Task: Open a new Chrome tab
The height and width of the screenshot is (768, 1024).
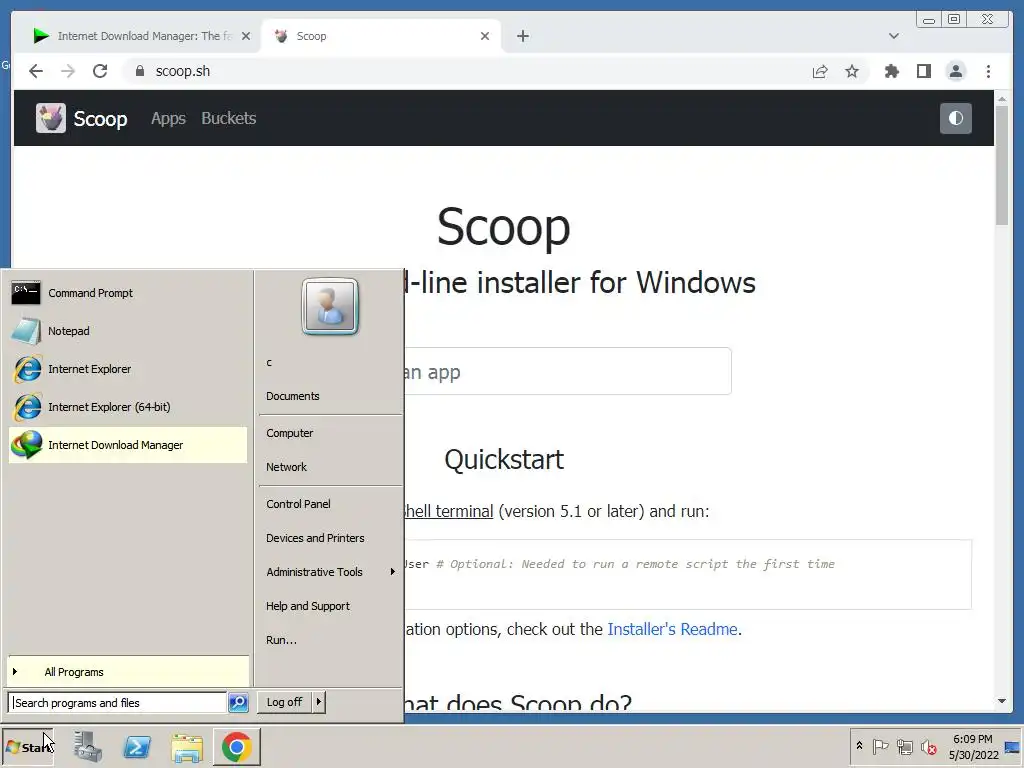Action: 522,36
